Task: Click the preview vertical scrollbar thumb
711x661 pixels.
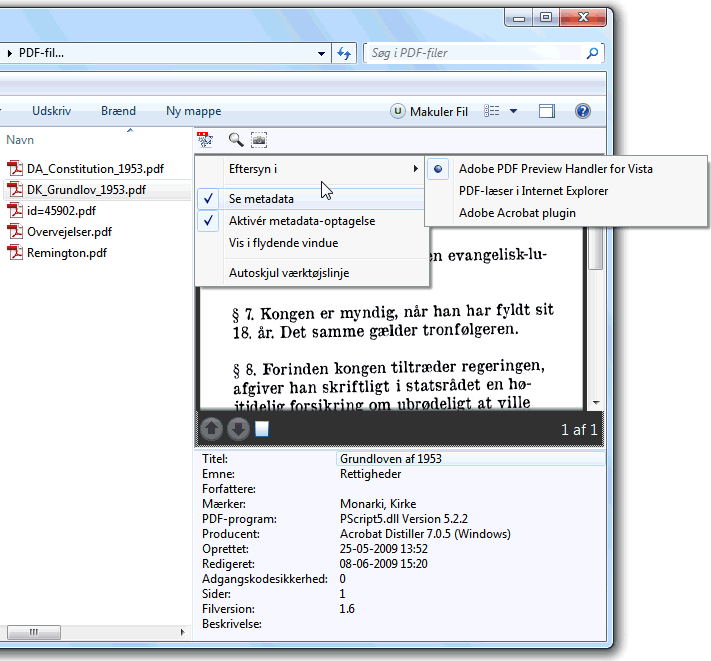Action: point(596,248)
